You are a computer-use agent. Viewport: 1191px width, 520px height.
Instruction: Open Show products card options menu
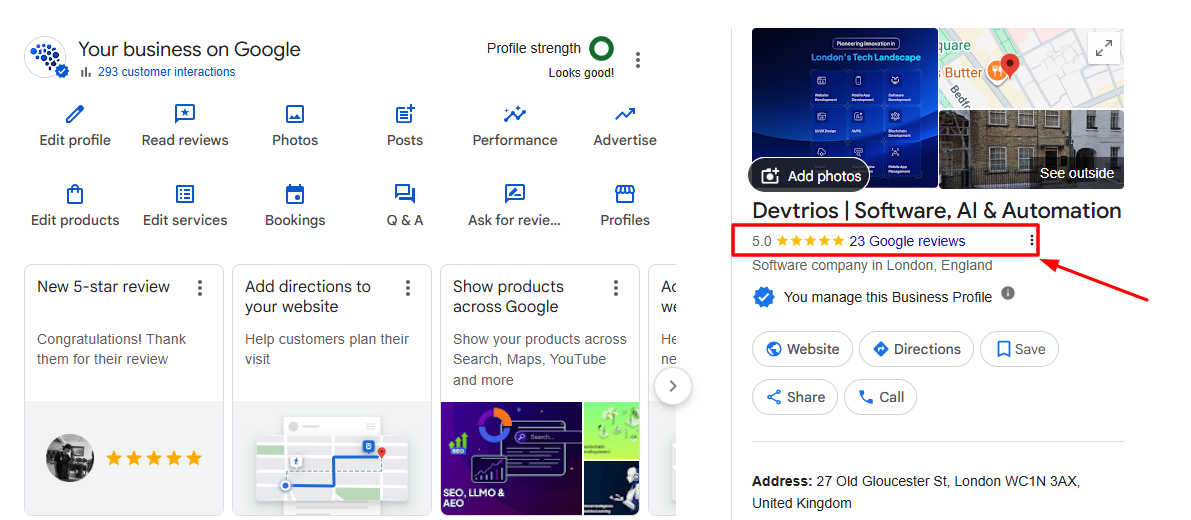pyautogui.click(x=616, y=288)
